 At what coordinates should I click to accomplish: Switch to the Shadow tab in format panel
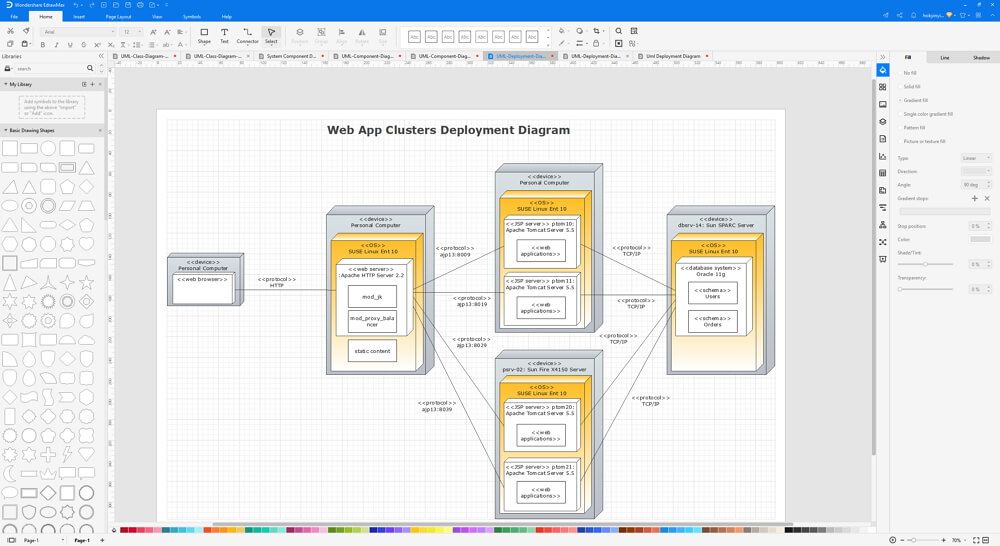pos(981,57)
